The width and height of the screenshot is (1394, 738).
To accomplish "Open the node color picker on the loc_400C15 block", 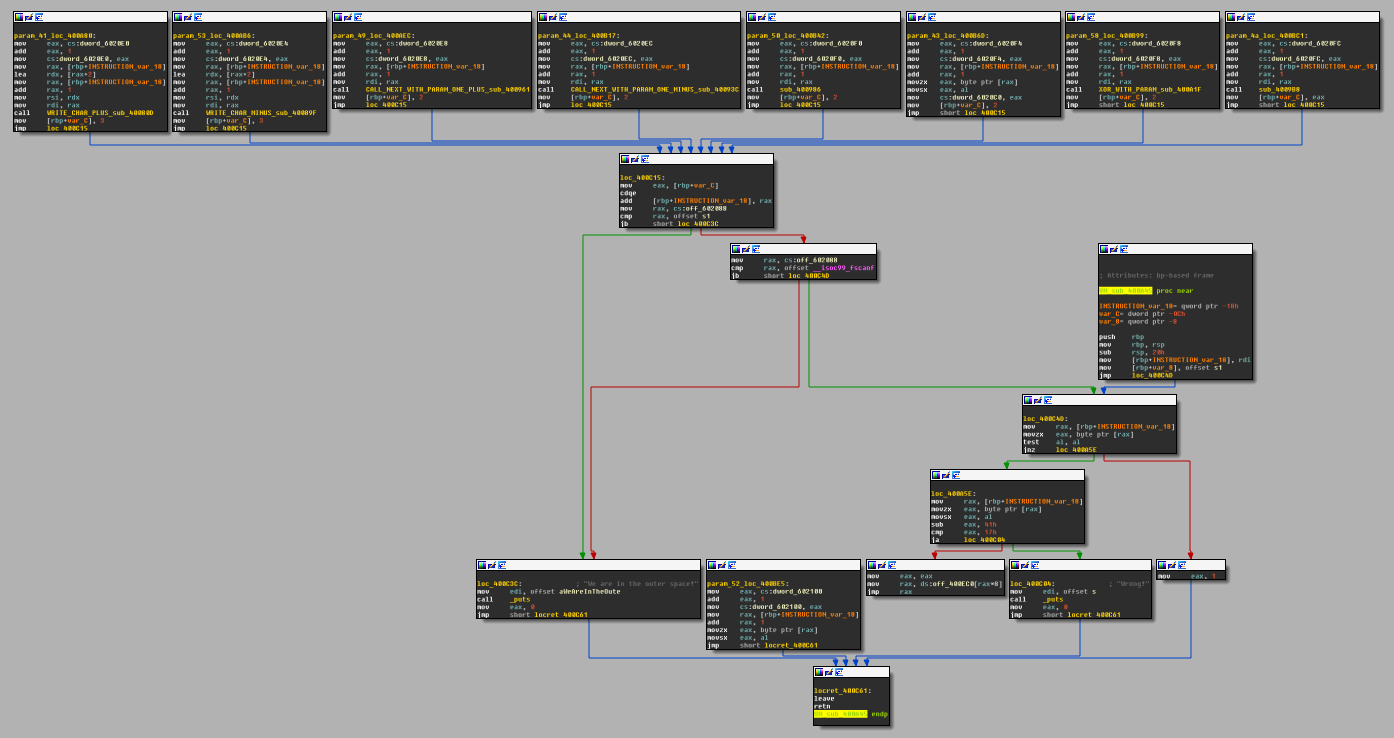I will click(x=624, y=158).
